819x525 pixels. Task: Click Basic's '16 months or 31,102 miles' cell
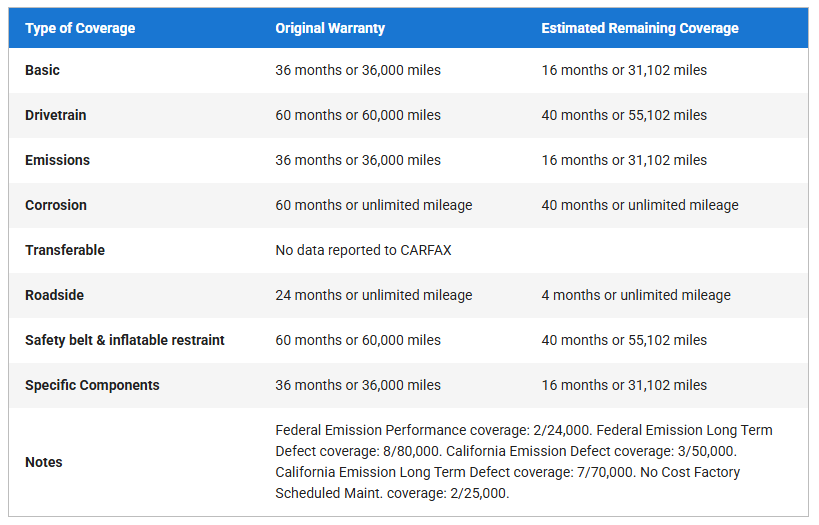tap(624, 70)
